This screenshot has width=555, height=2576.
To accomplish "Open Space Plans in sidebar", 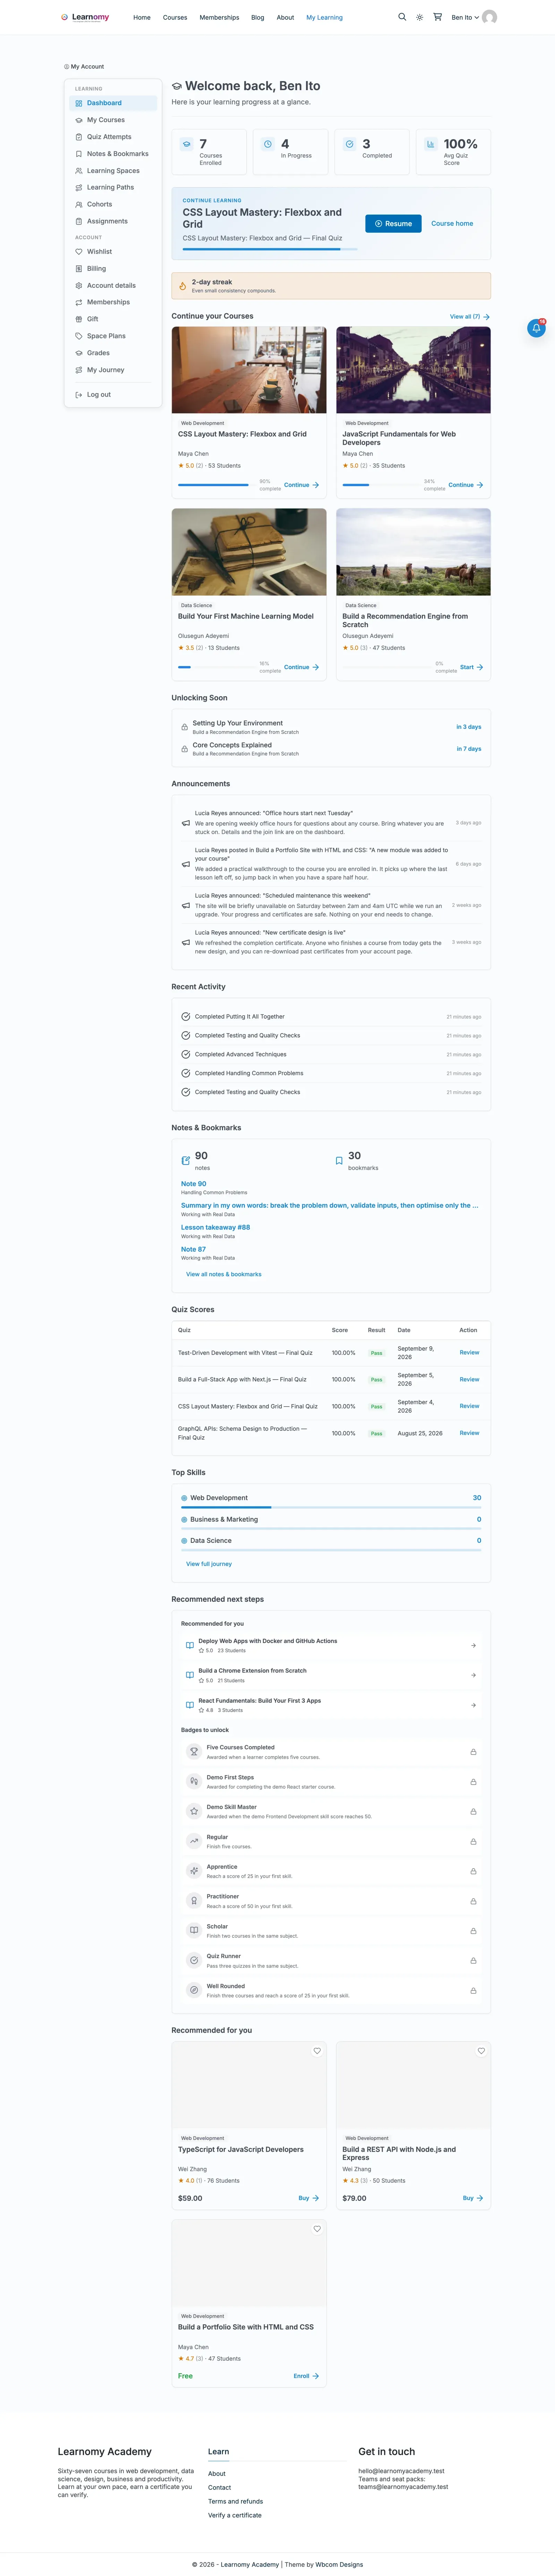I will coord(113,336).
